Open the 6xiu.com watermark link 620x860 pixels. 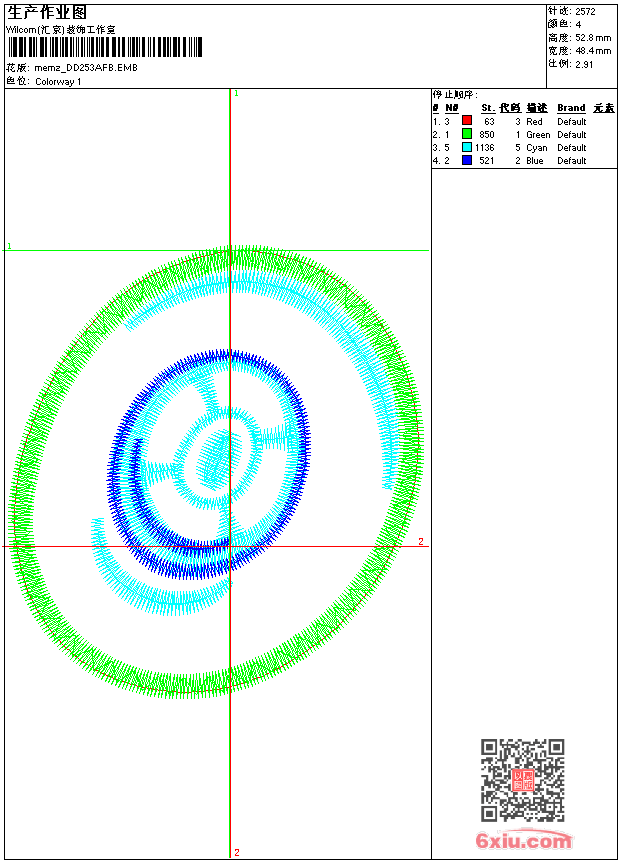tap(523, 841)
